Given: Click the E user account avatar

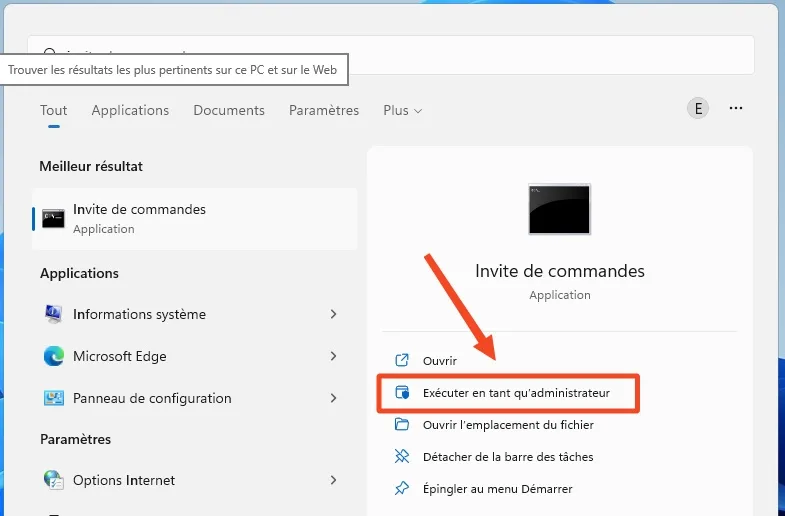Looking at the screenshot, I should [x=698, y=108].
